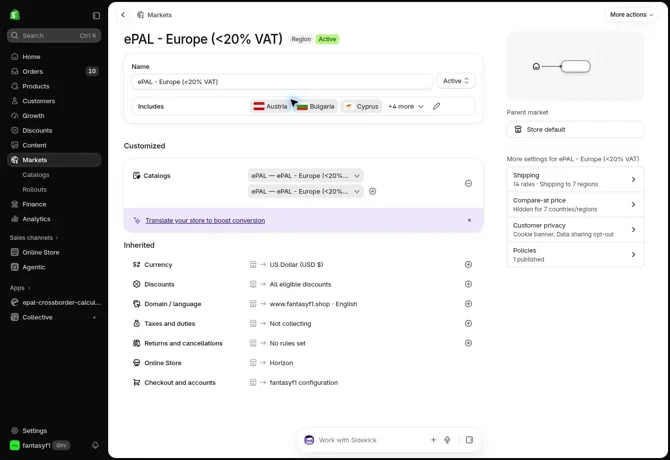670x460 pixels.
Task: Open the first ePAL catalog dropdown
Action: [x=306, y=176]
